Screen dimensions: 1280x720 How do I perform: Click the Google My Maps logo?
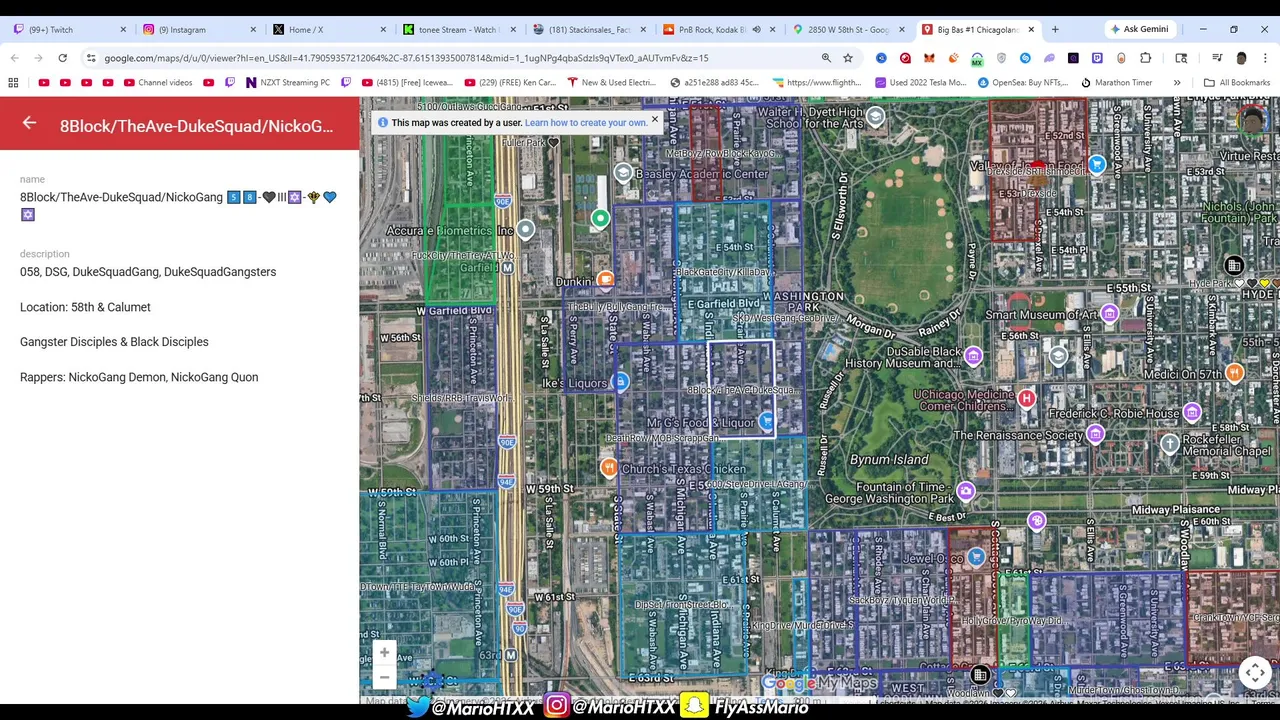(x=819, y=683)
